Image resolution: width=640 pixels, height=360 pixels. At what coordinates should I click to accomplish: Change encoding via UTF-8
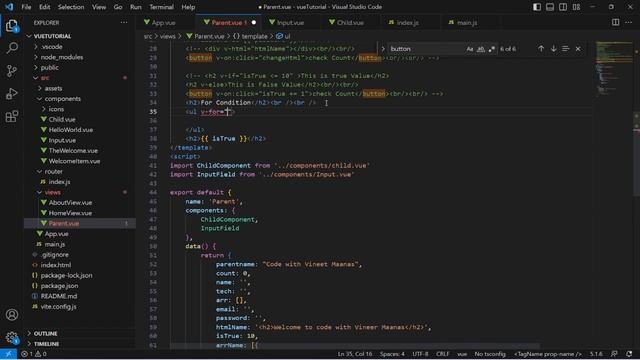[x=420, y=354]
